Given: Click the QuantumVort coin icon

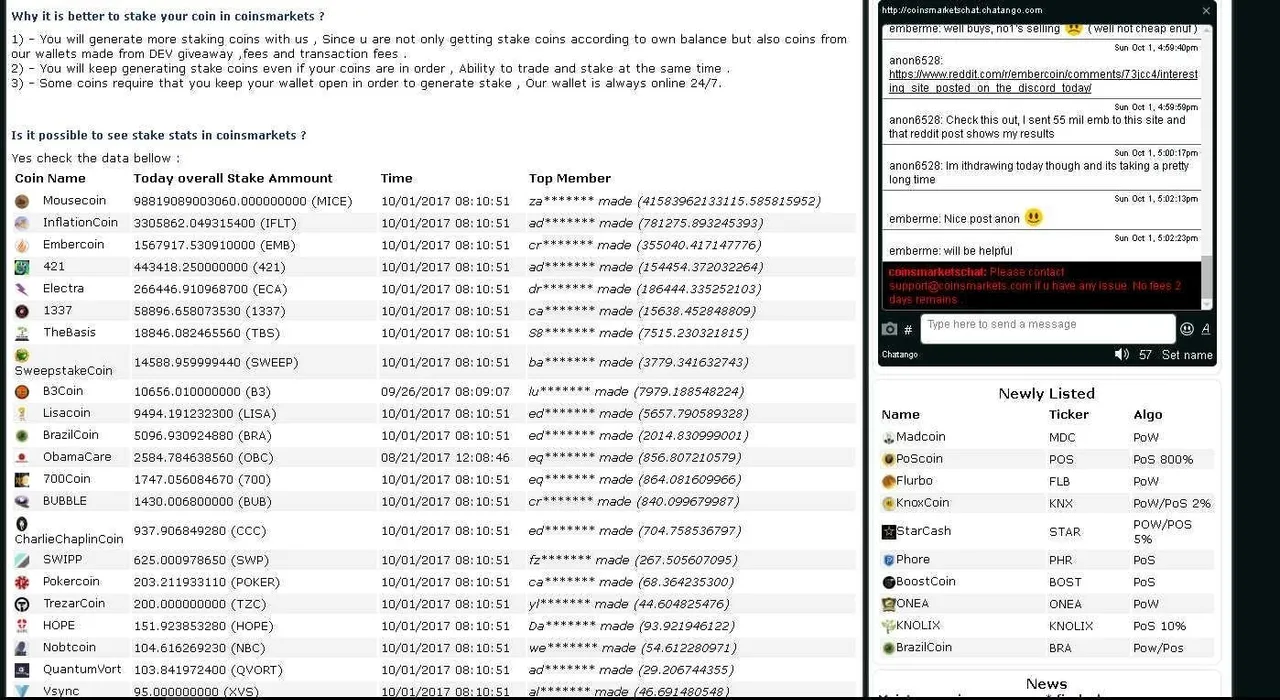Looking at the screenshot, I should click(x=22, y=670).
